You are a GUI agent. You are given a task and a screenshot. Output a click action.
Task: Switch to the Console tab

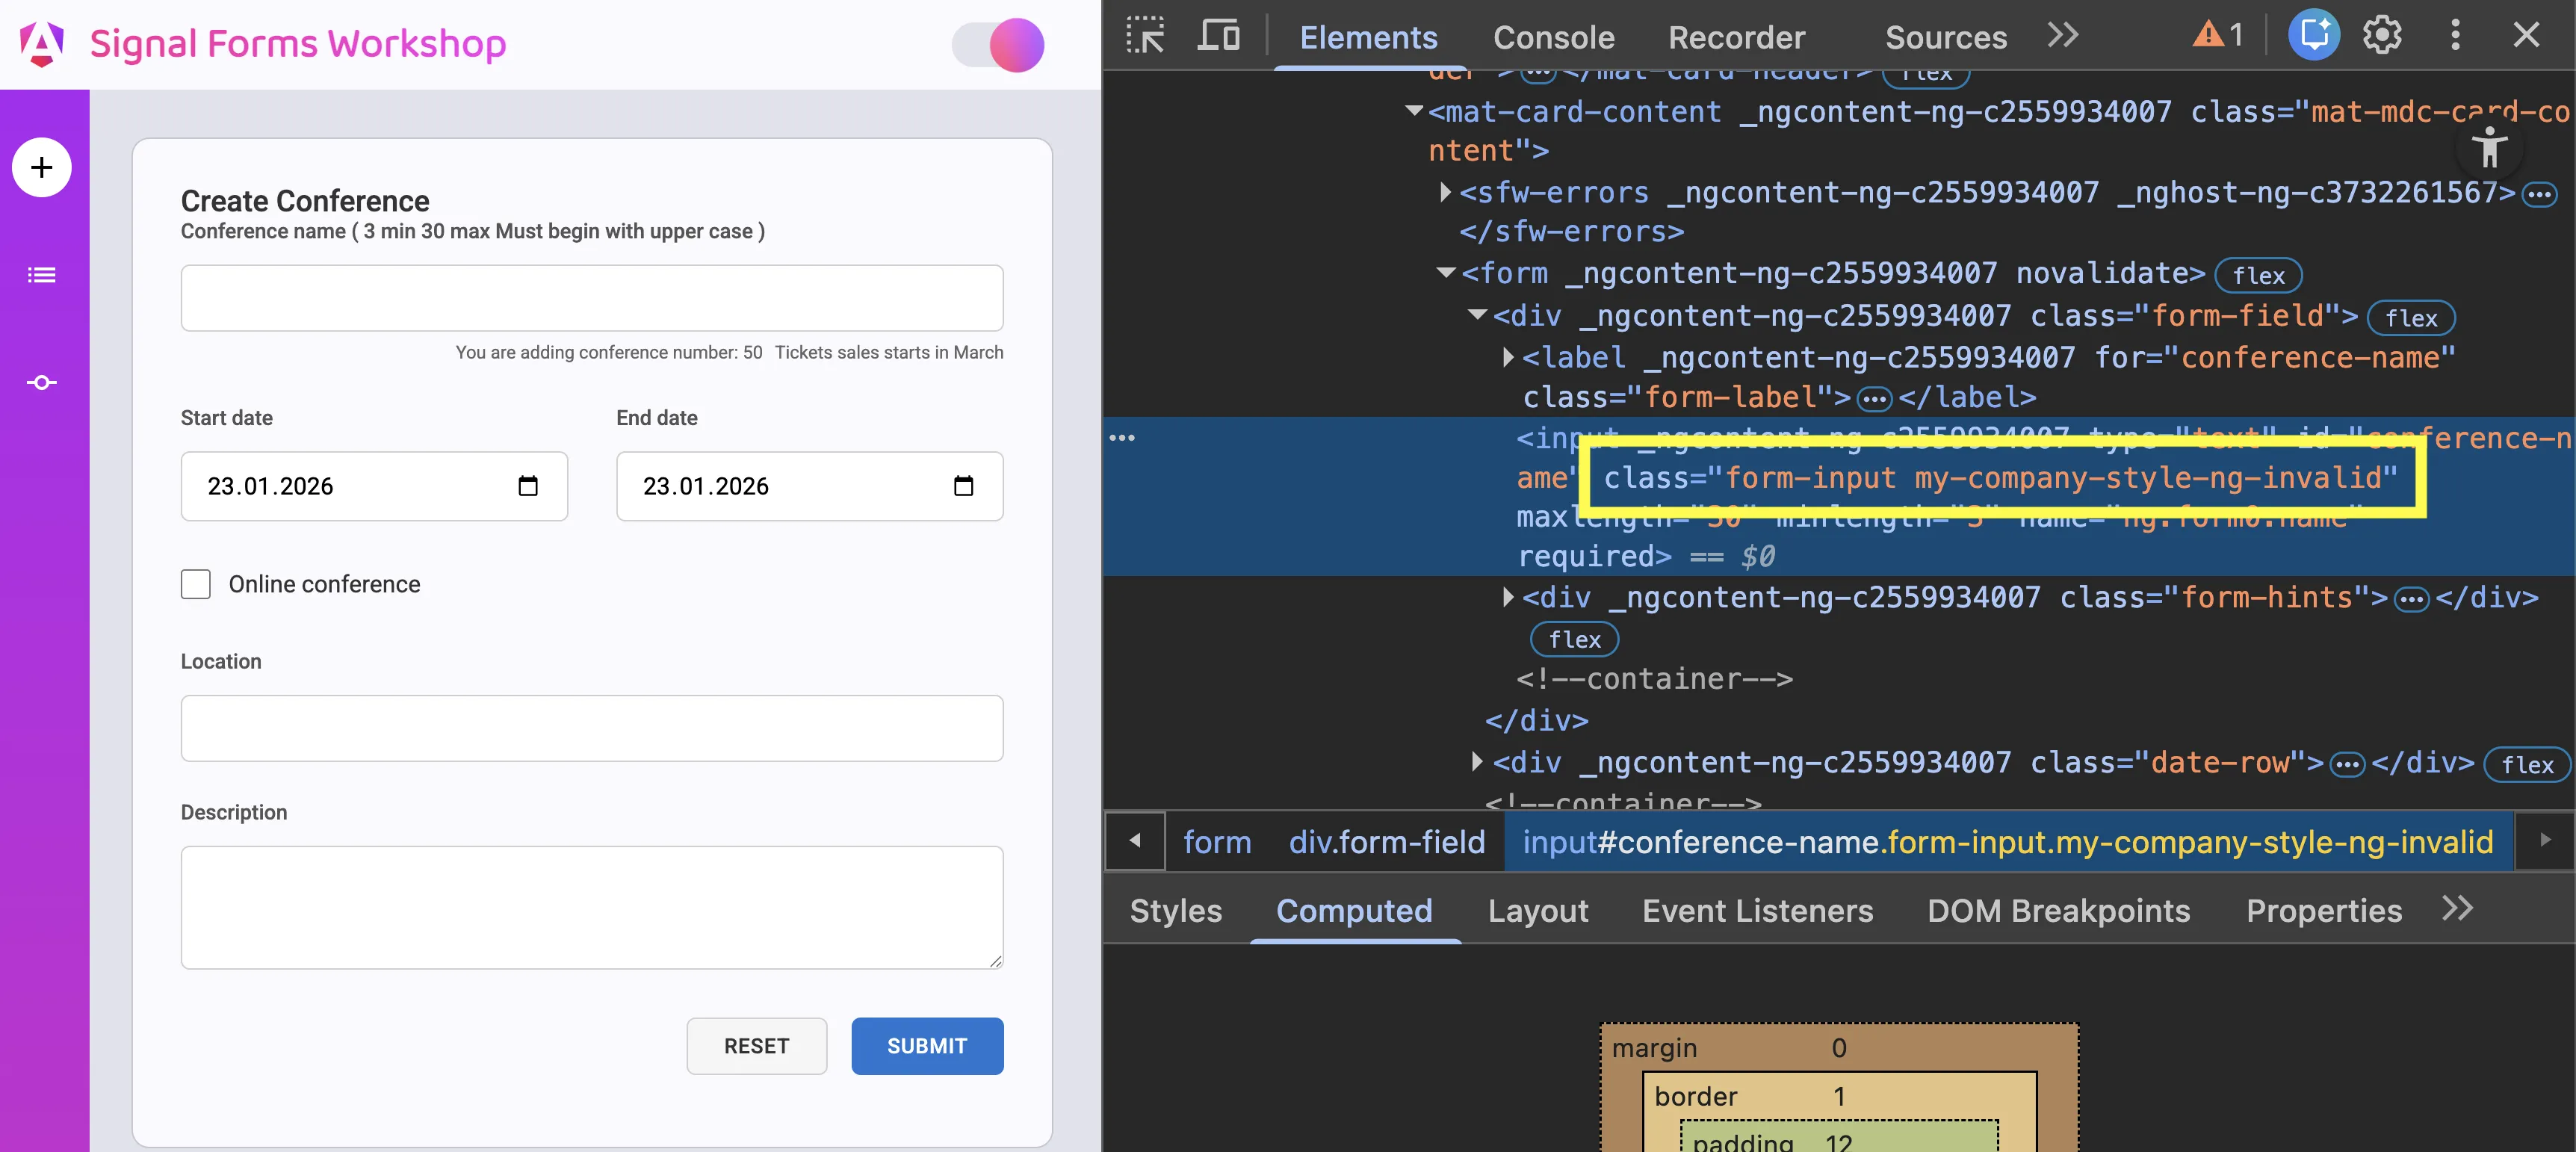coord(1553,37)
